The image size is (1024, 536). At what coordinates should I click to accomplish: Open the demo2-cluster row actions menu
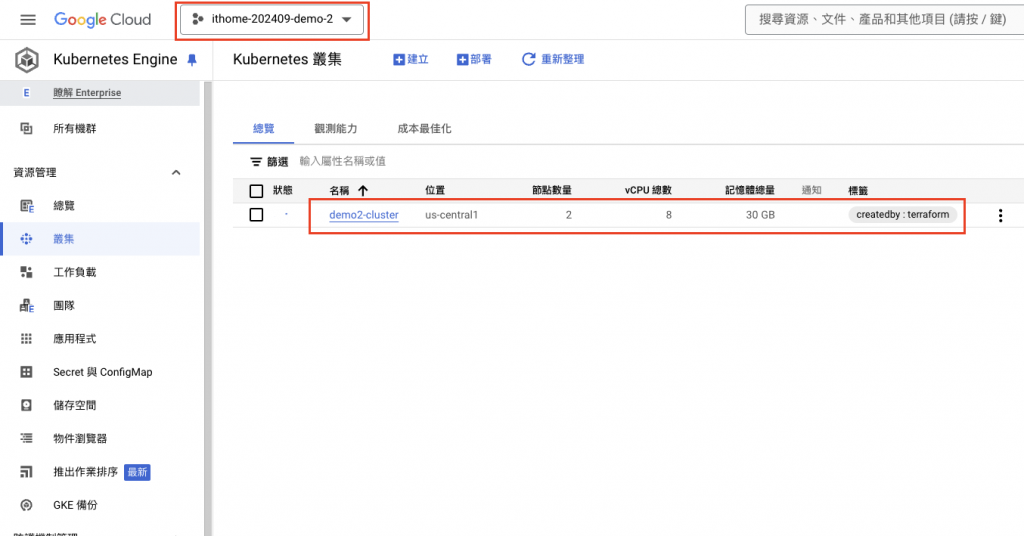(x=1000, y=215)
